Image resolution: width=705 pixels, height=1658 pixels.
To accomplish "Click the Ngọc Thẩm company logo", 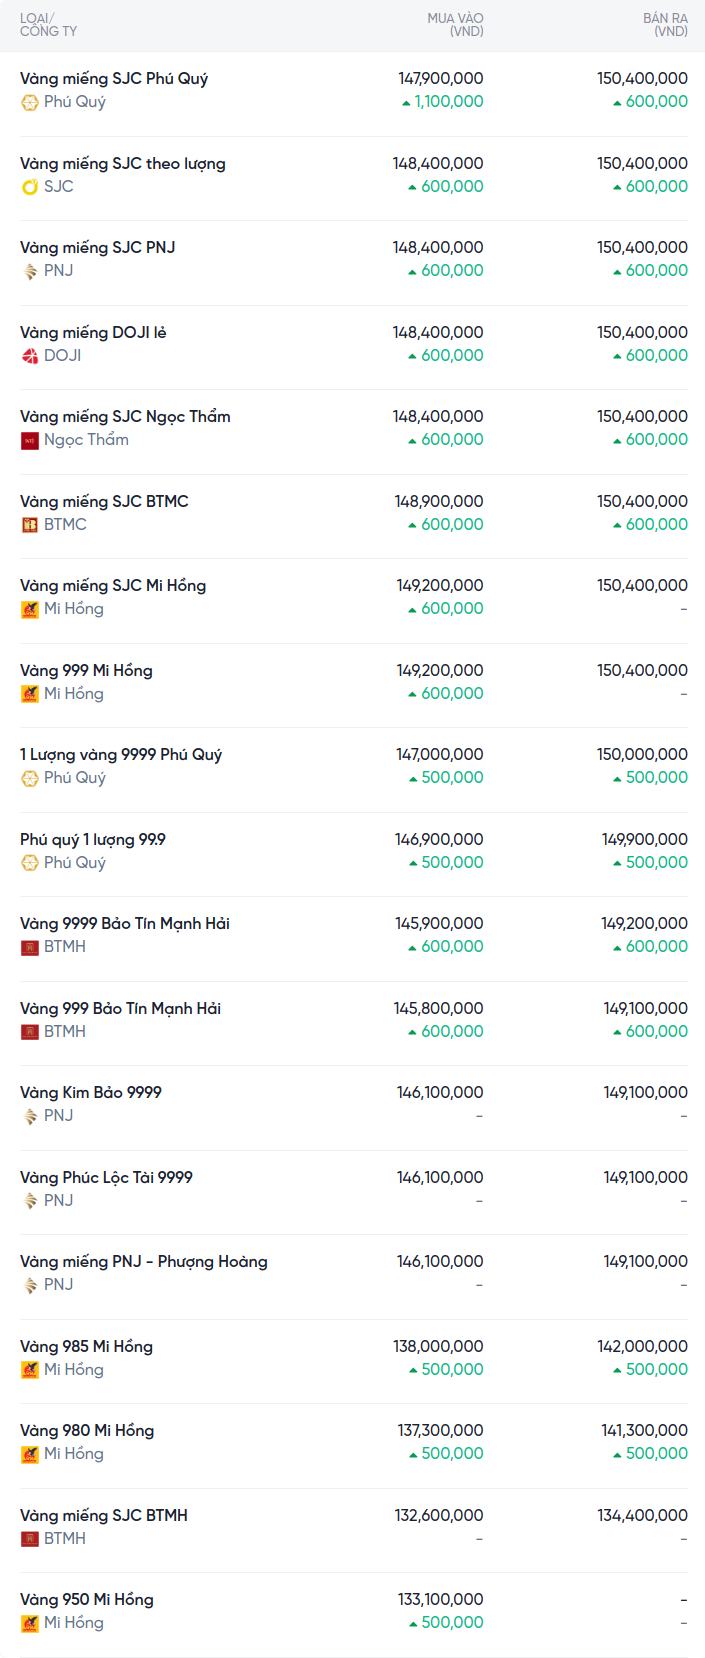I will coord(30,440).
